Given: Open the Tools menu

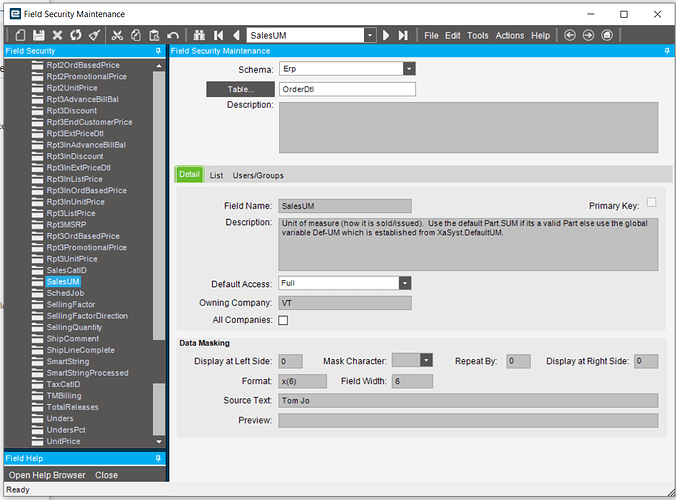Looking at the screenshot, I should click(x=478, y=35).
